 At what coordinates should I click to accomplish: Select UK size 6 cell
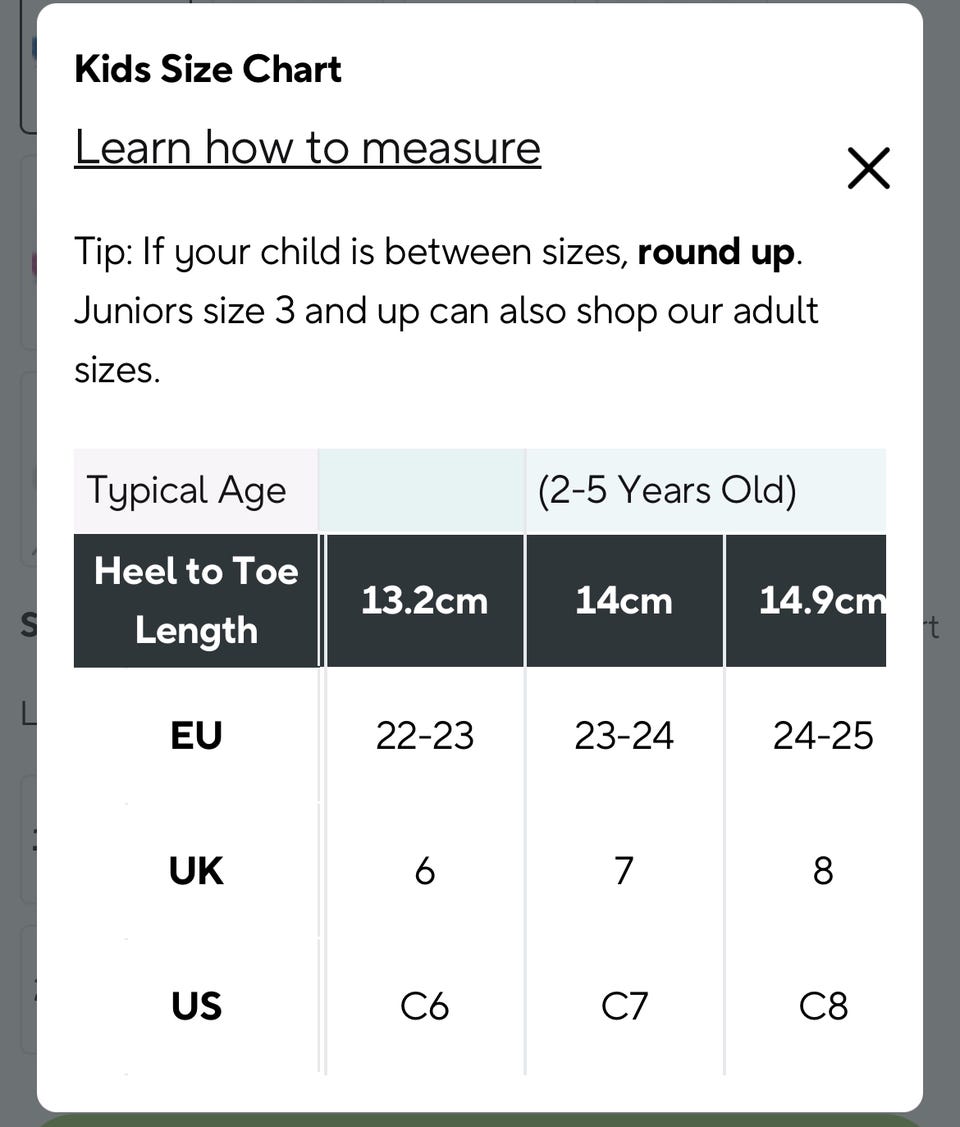(x=424, y=871)
